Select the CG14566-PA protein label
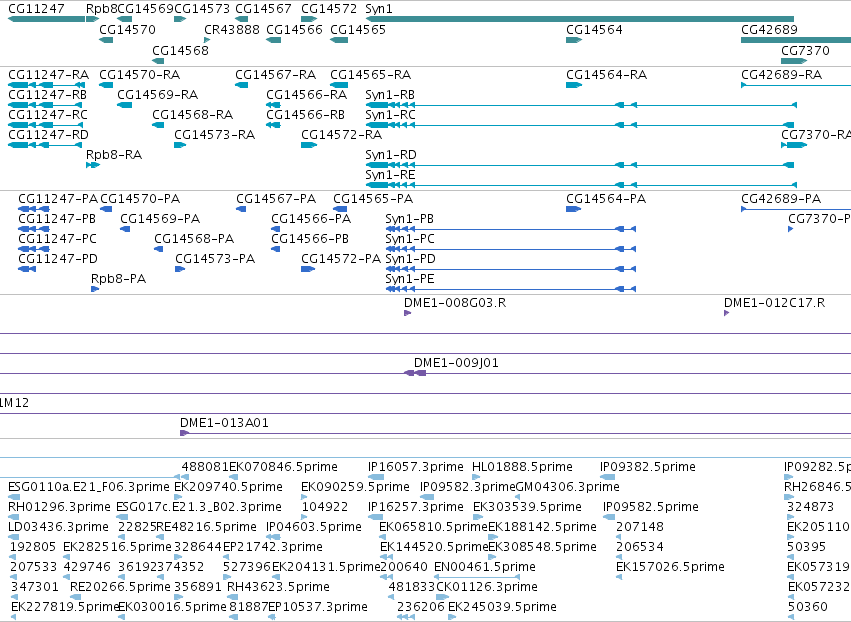 pos(311,219)
